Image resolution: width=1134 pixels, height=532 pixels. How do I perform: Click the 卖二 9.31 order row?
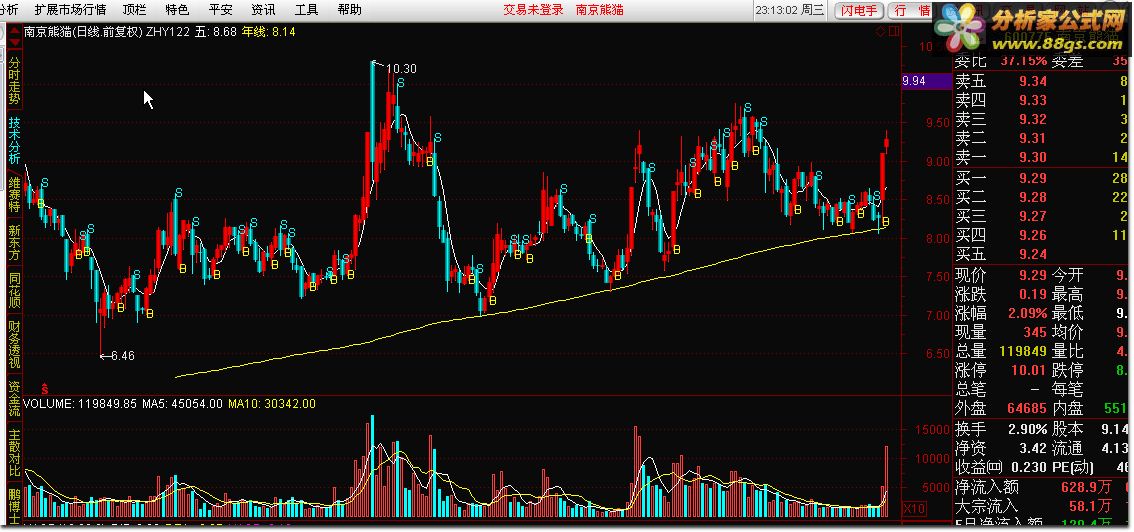tap(1043, 138)
